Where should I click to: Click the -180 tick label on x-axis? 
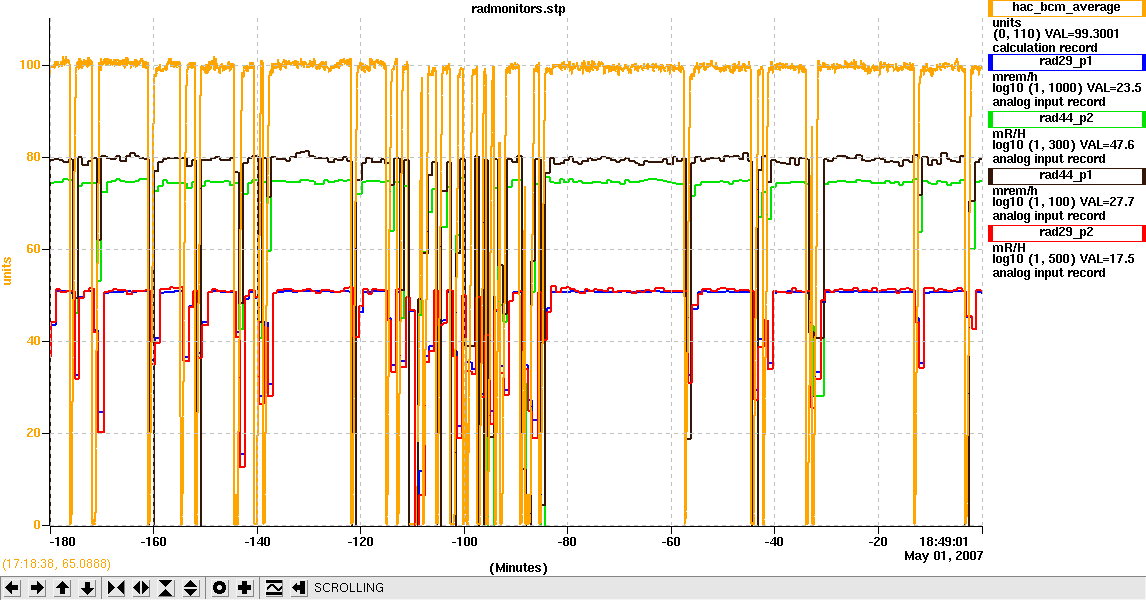pyautogui.click(x=62, y=542)
